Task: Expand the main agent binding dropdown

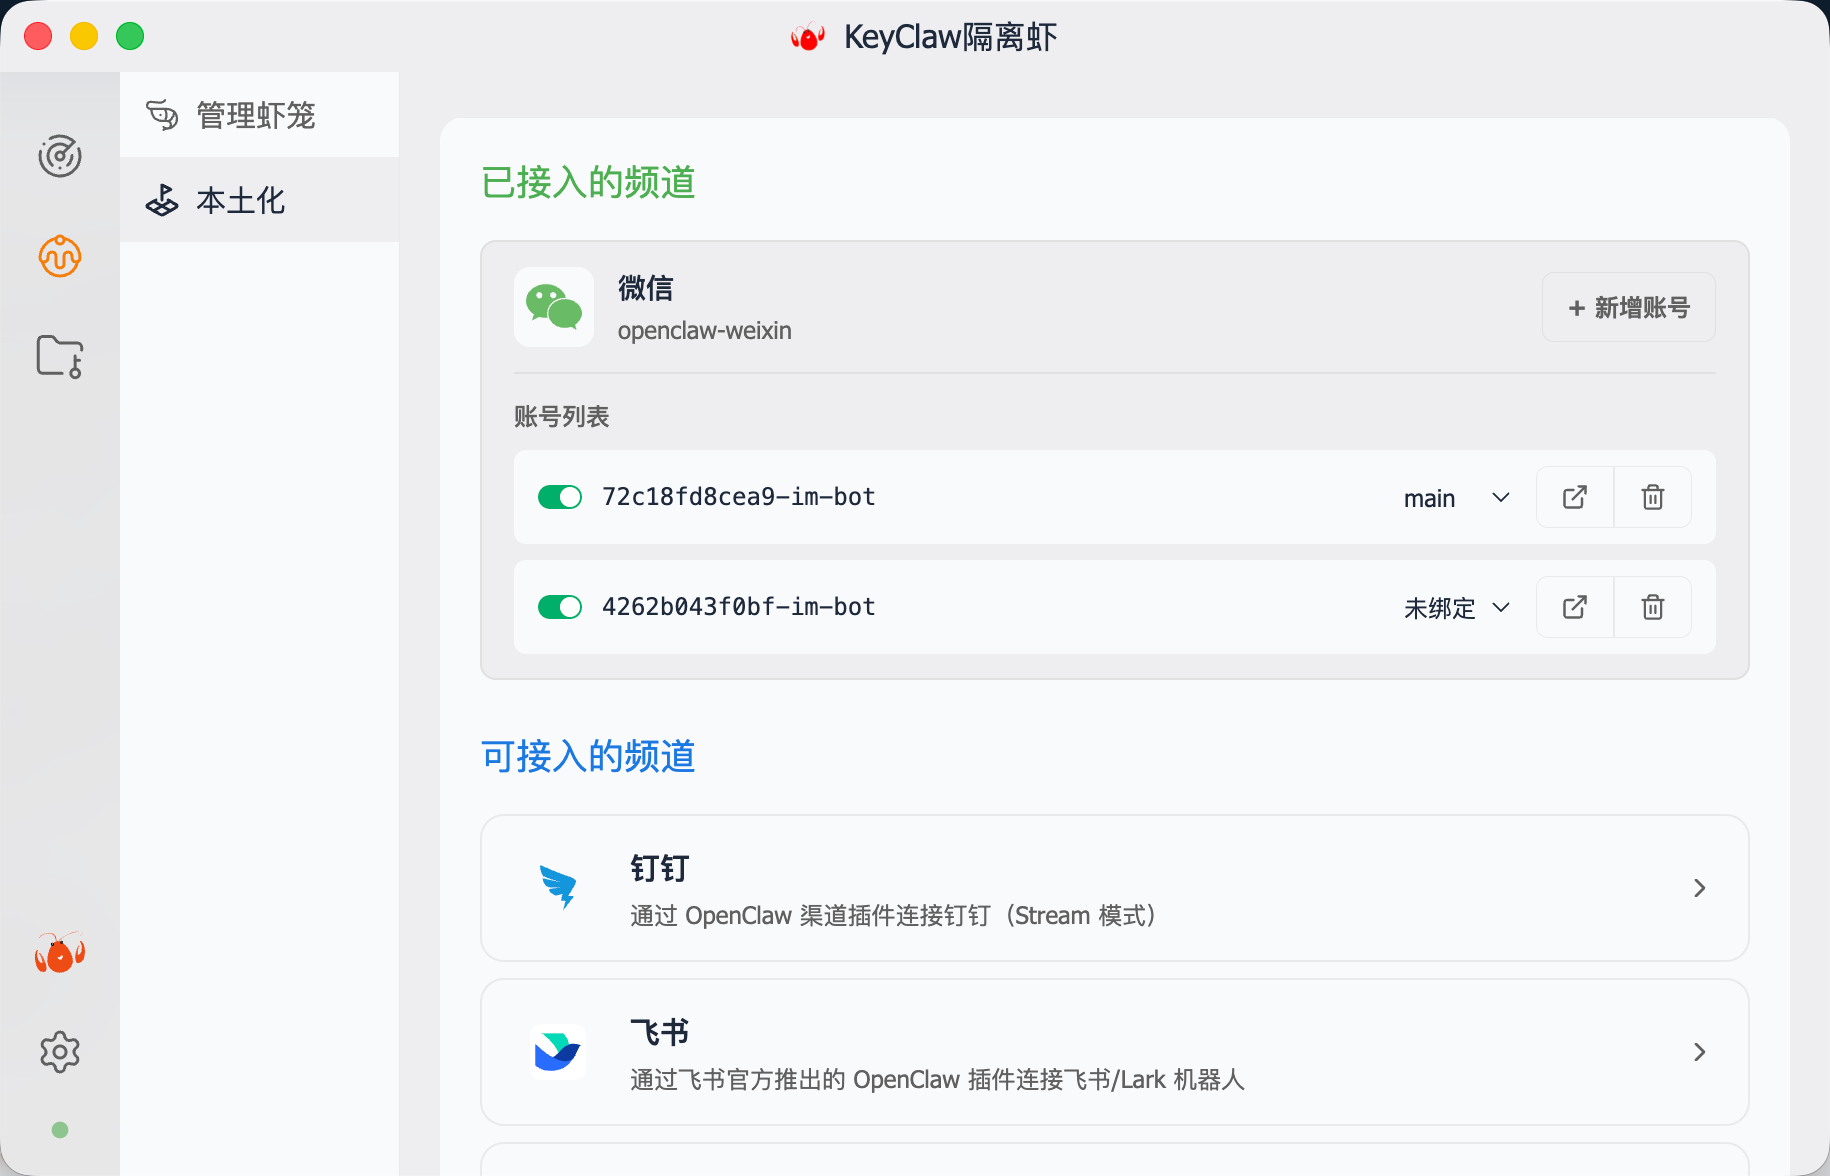Action: coord(1457,498)
